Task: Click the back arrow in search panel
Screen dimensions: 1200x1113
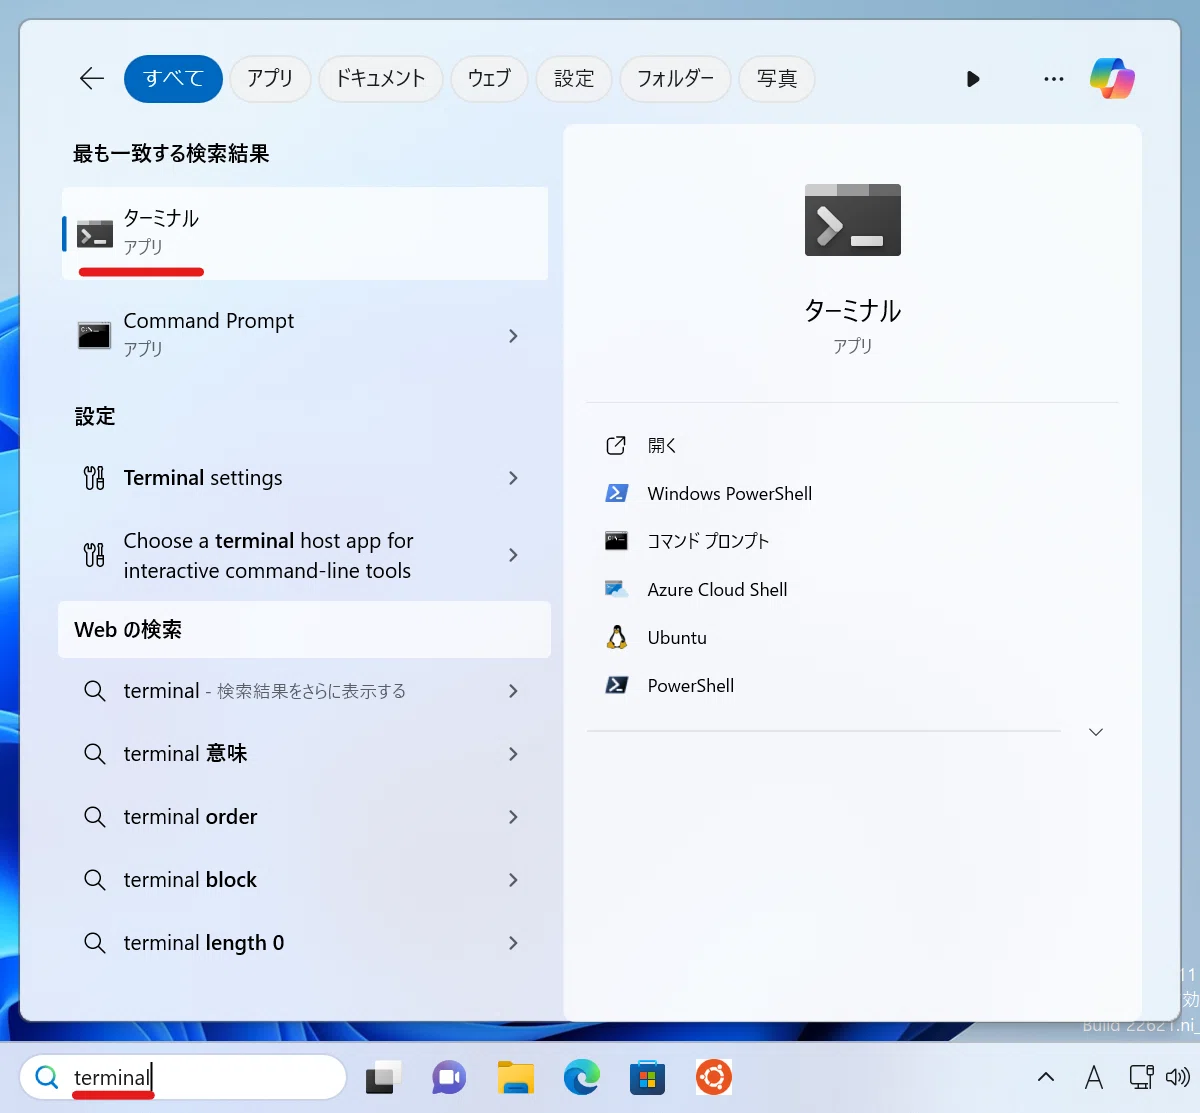Action: coord(92,78)
